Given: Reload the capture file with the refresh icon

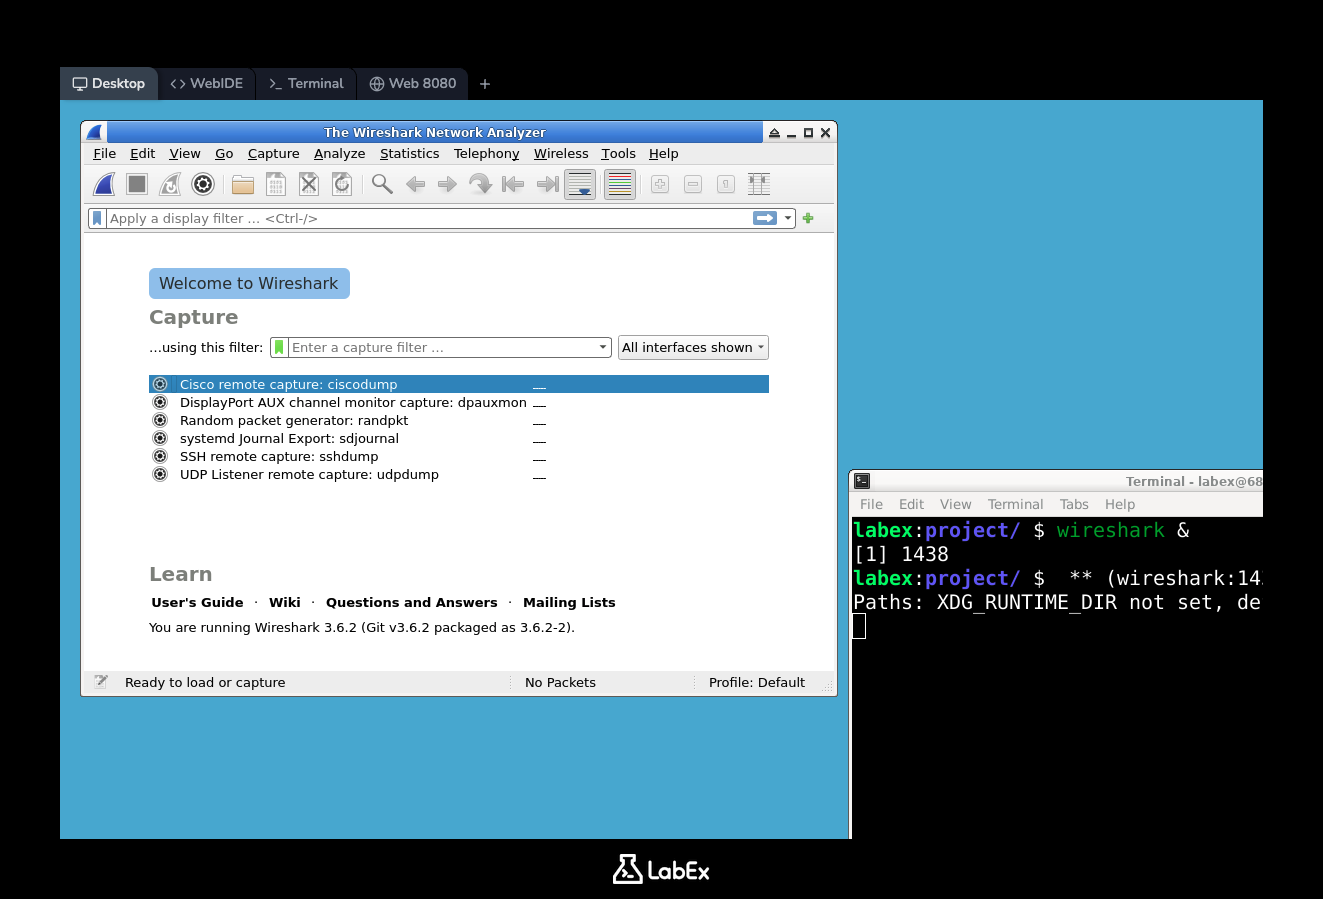Looking at the screenshot, I should click(x=341, y=184).
